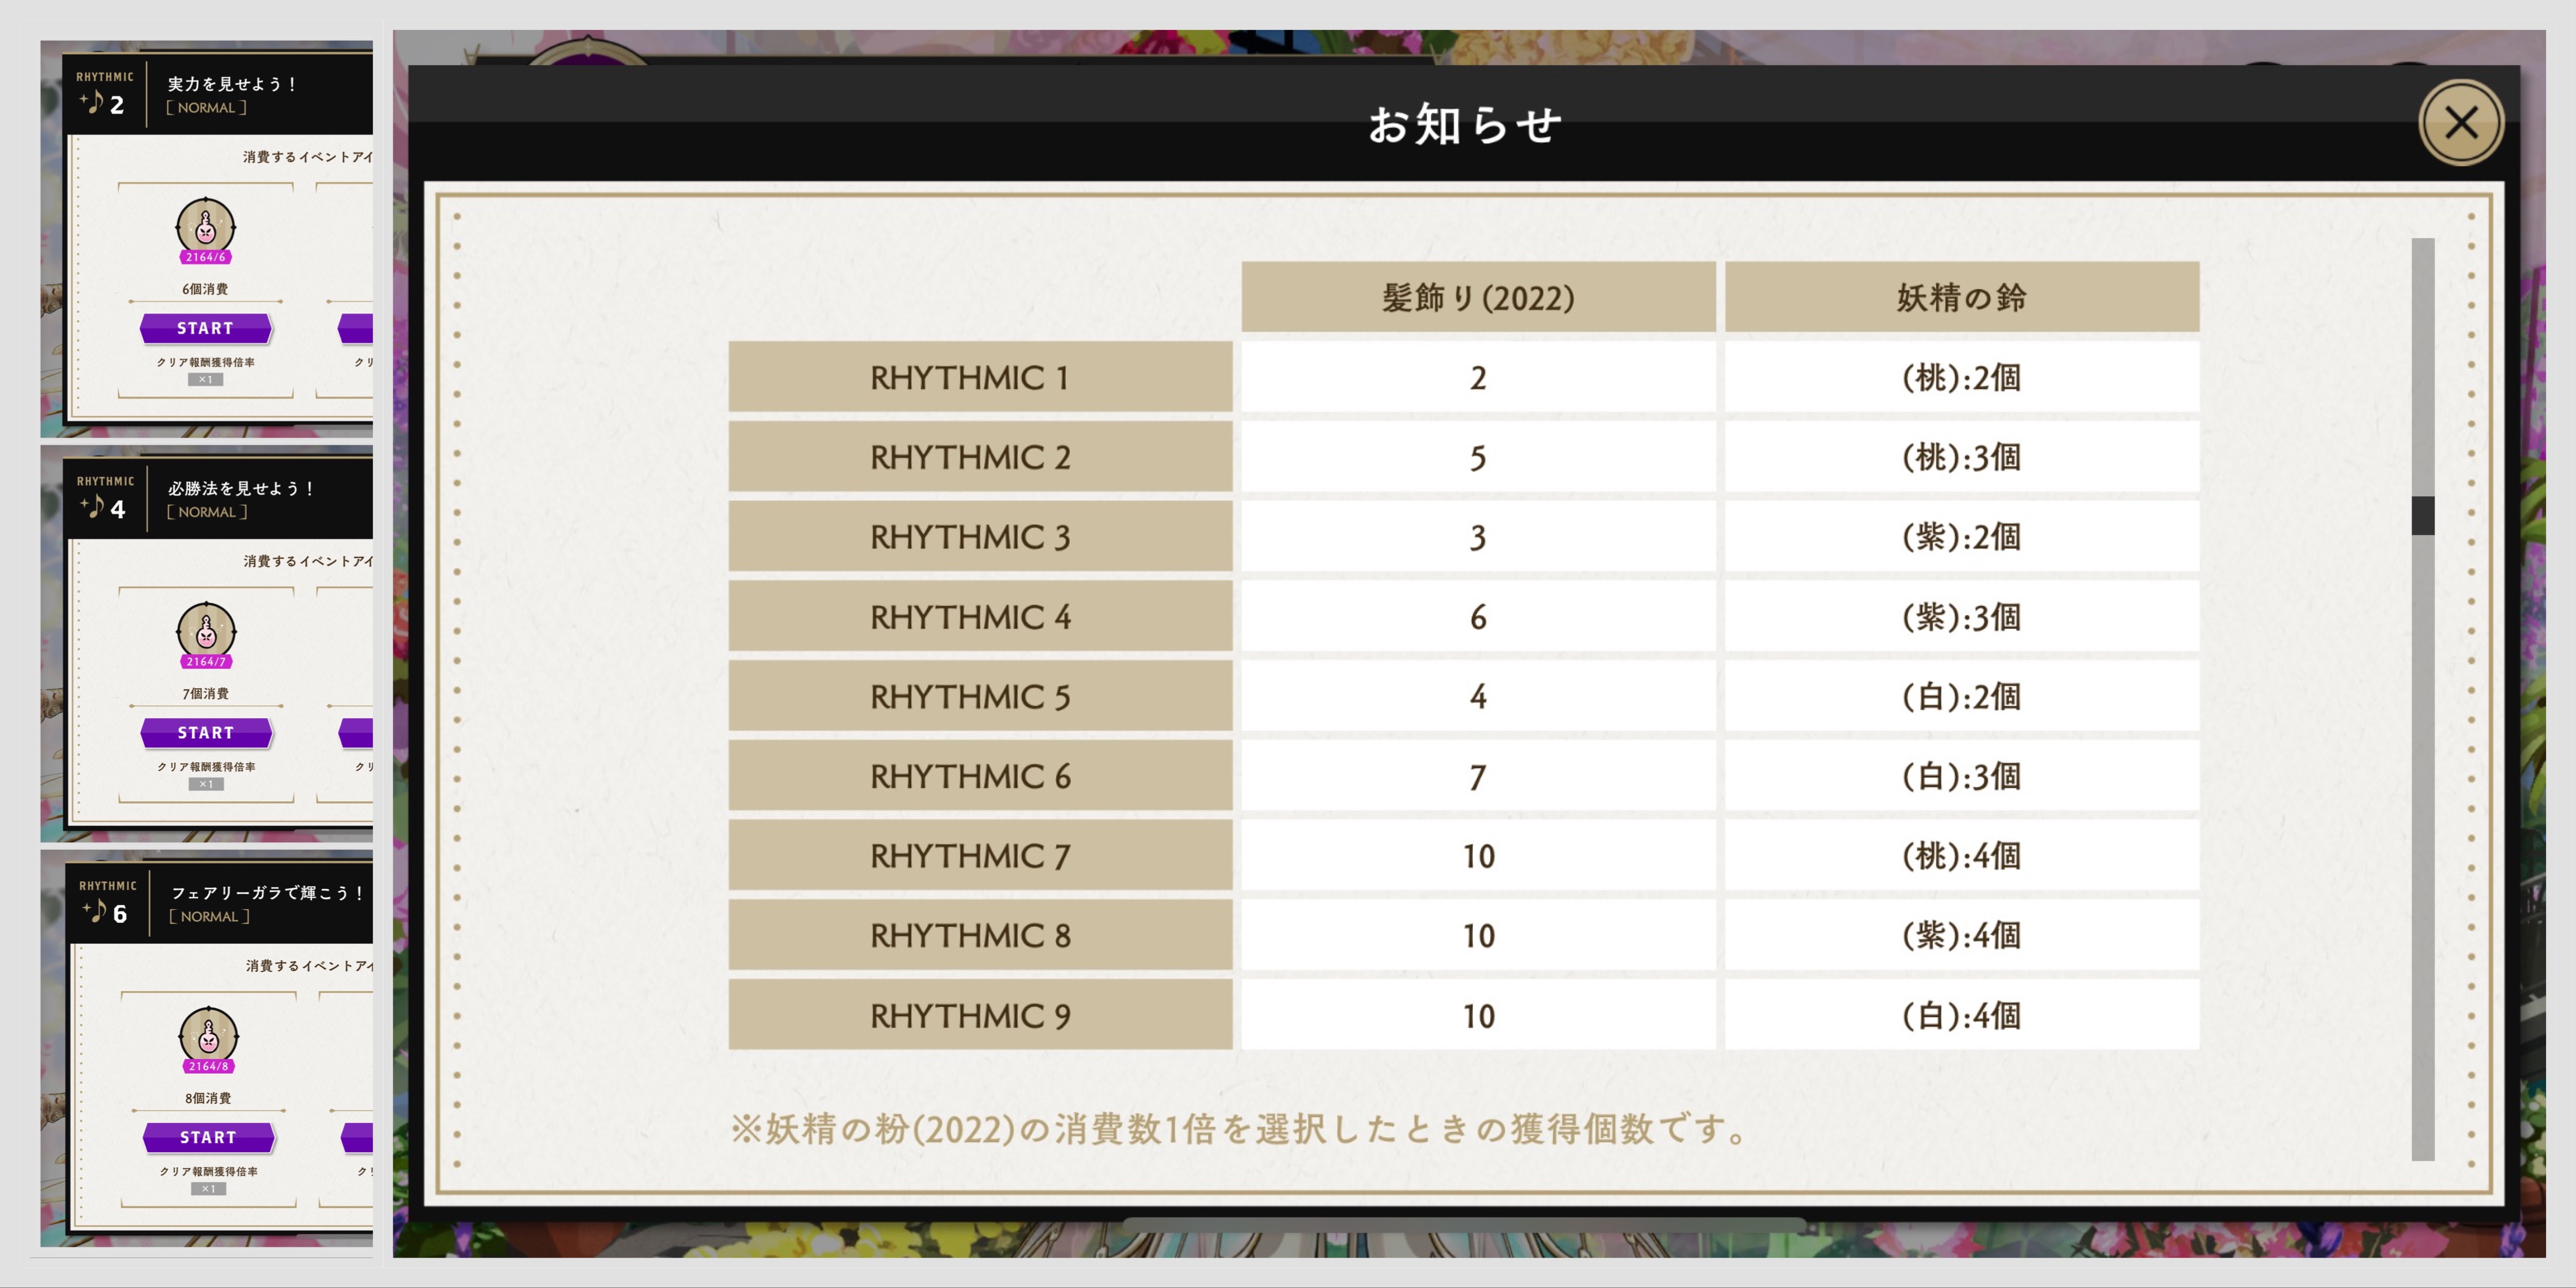
Task: Click the horizontal scrollbar below the notice
Action: point(1464,1224)
